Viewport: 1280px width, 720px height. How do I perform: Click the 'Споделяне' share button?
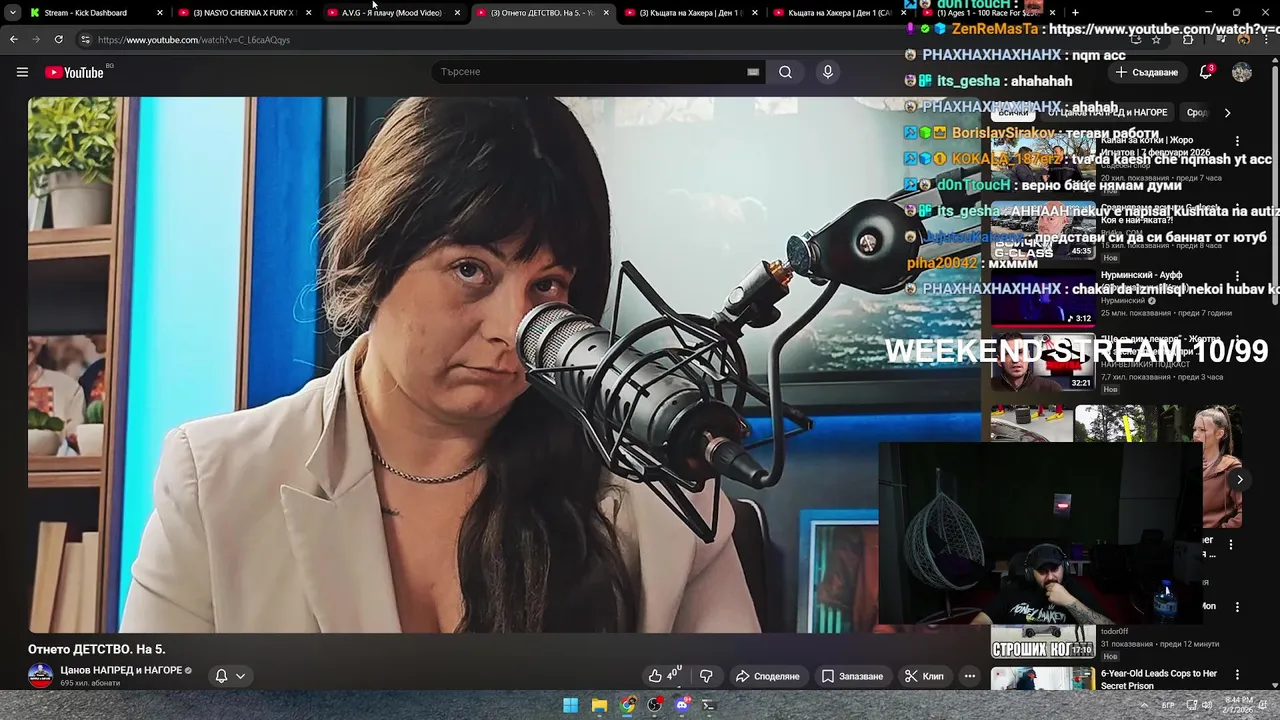[x=768, y=676]
